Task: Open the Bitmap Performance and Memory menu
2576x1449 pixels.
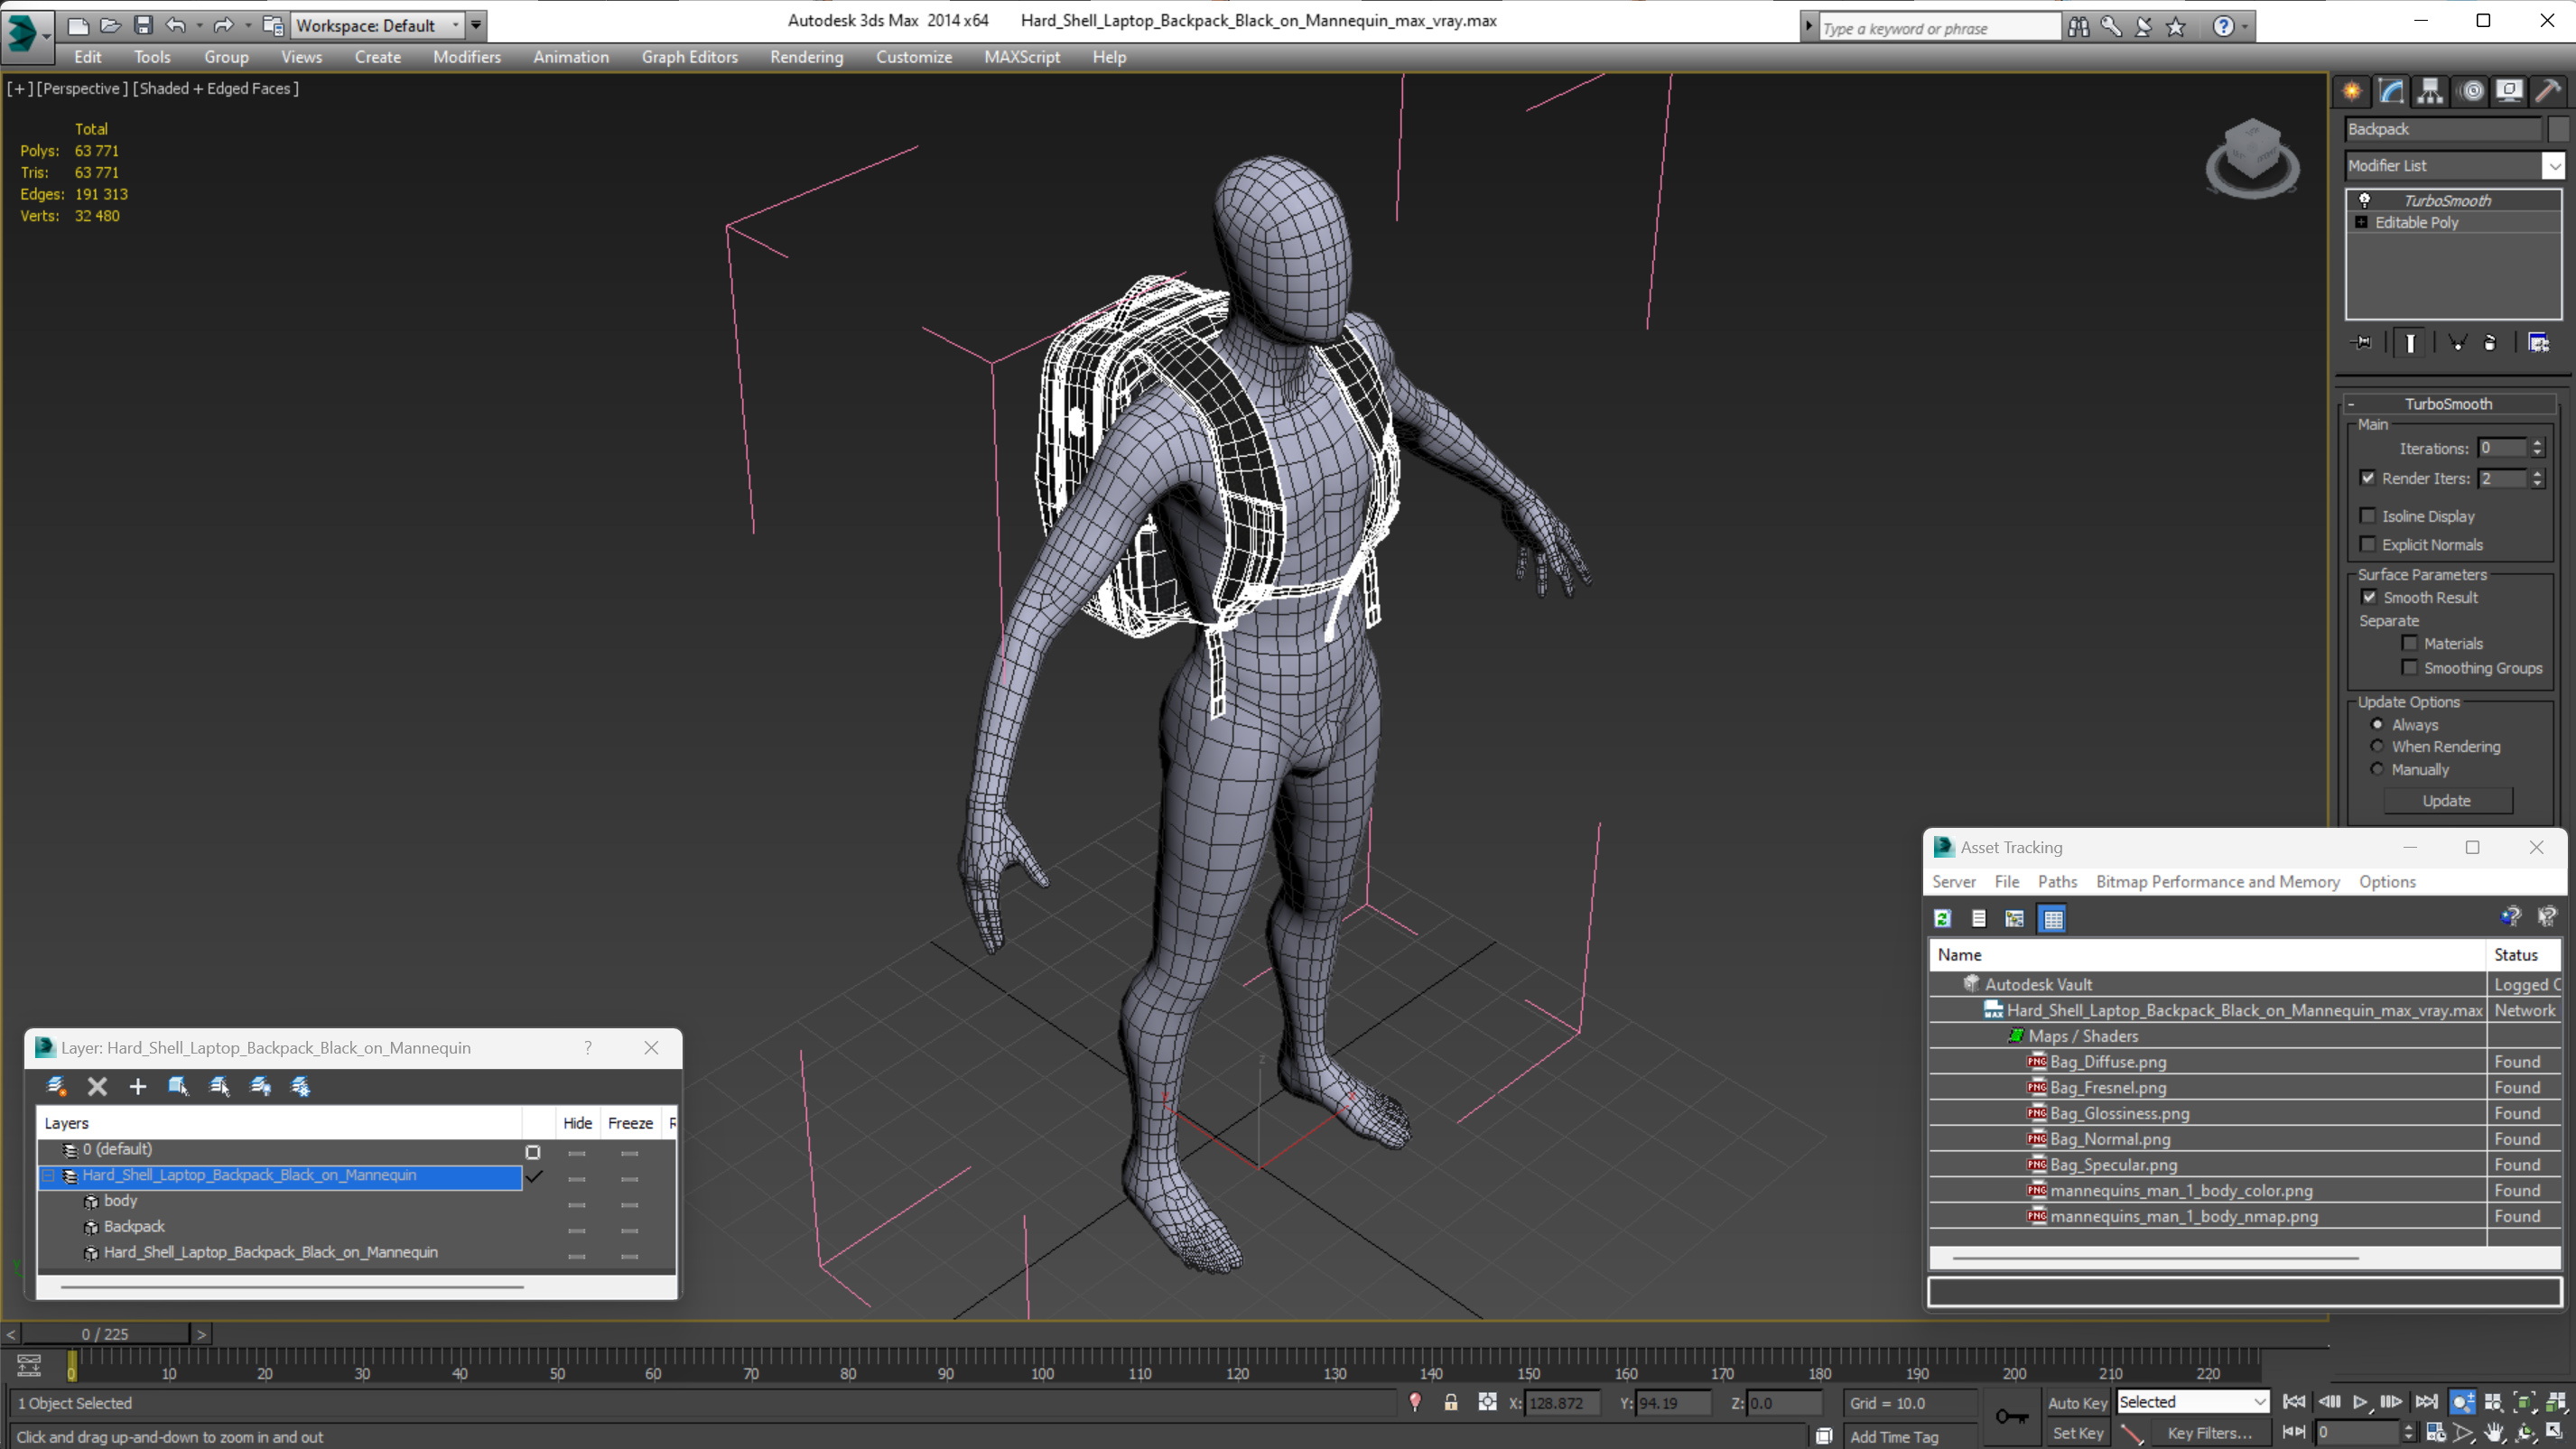Action: (x=2217, y=881)
